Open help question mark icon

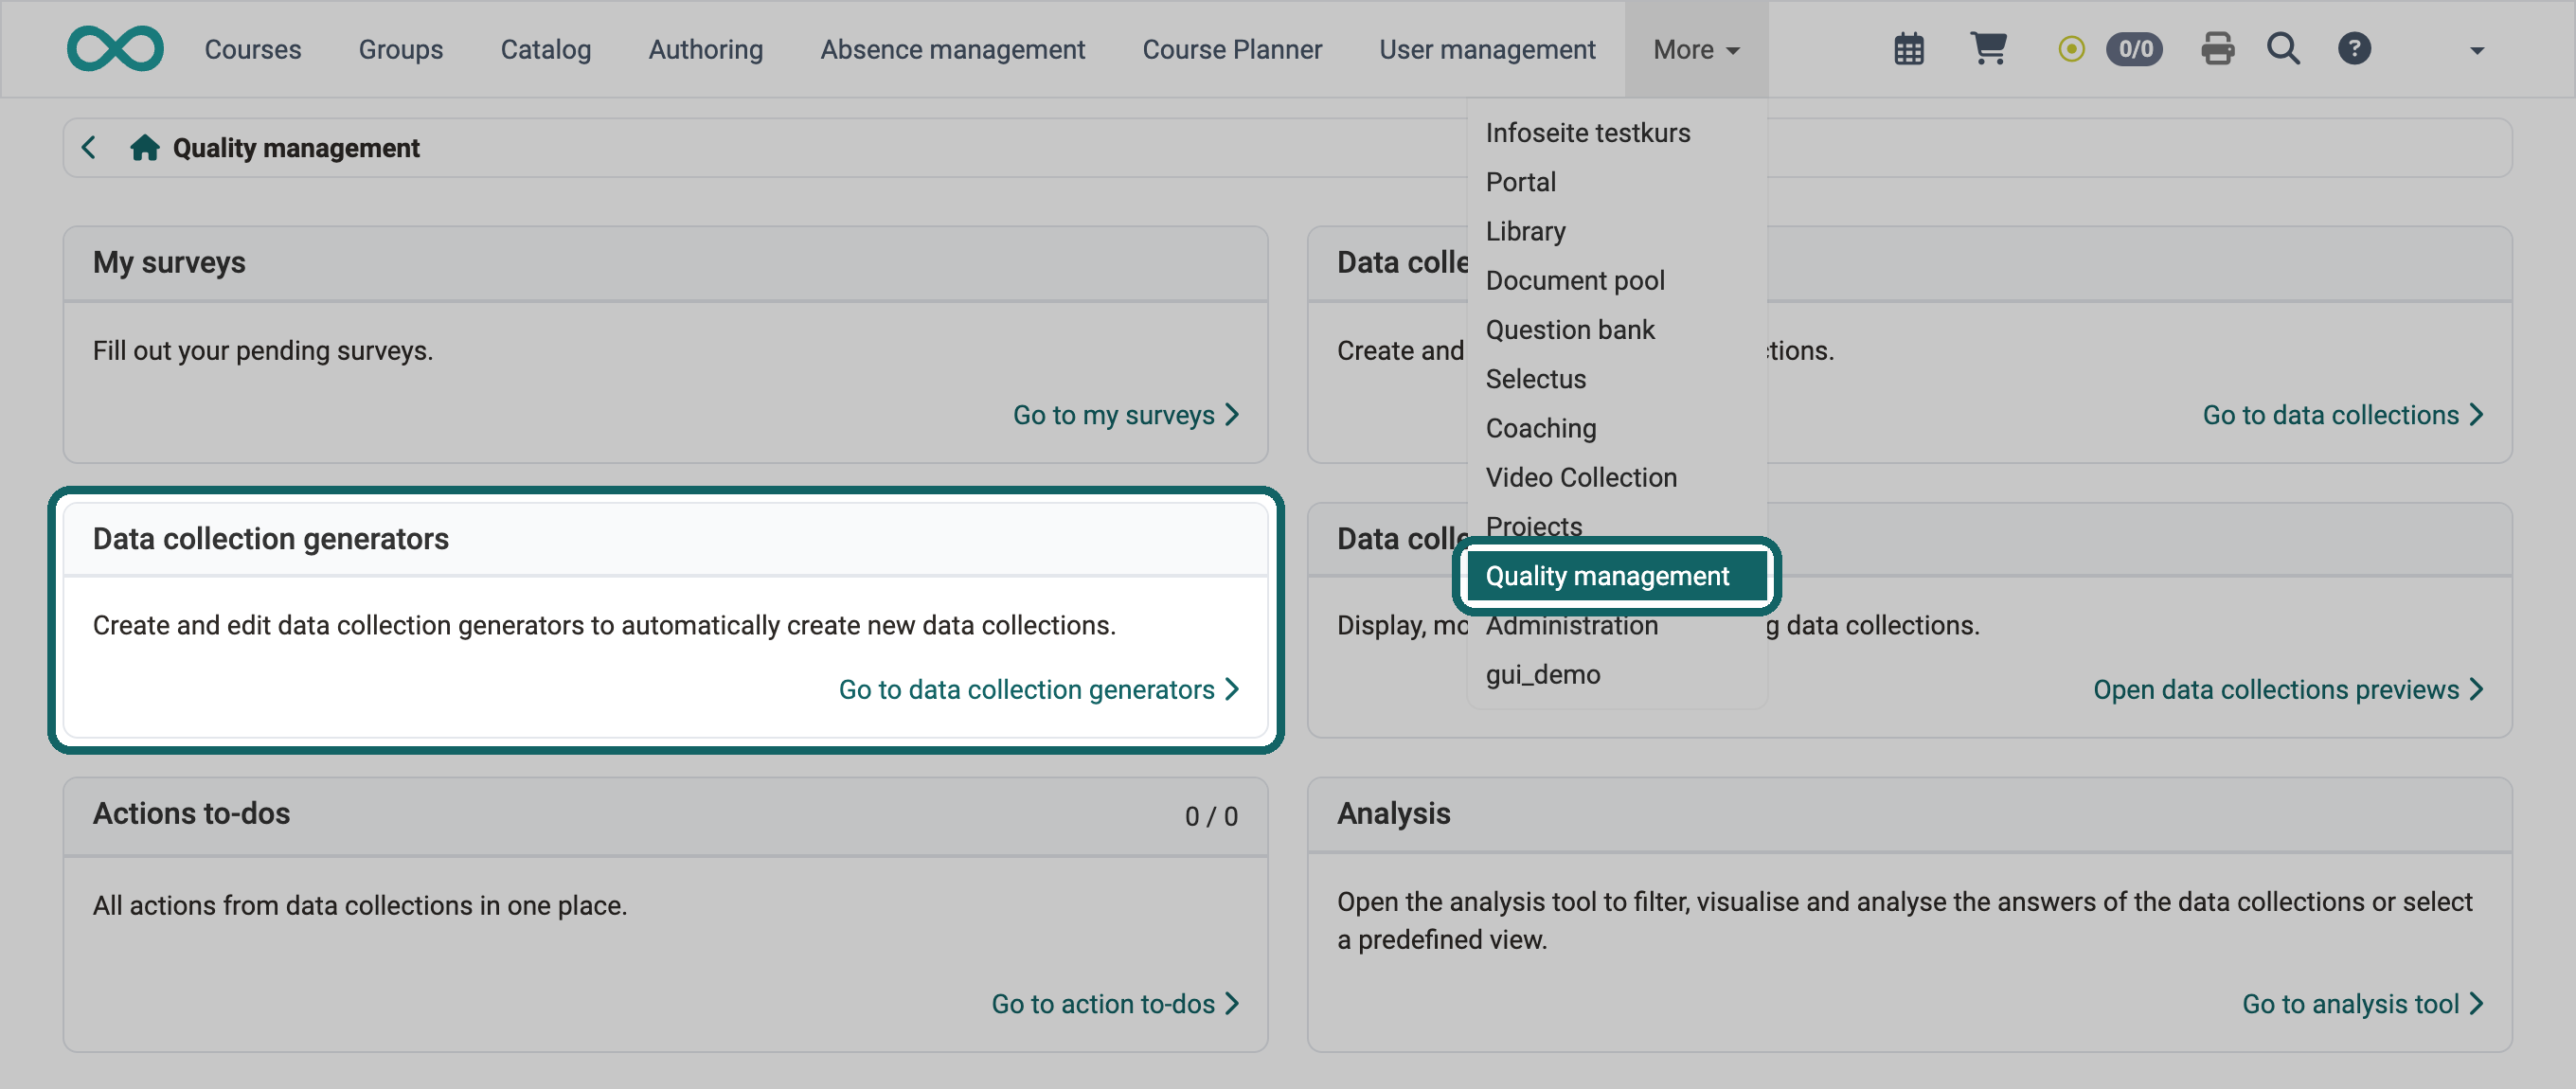[x=2354, y=48]
